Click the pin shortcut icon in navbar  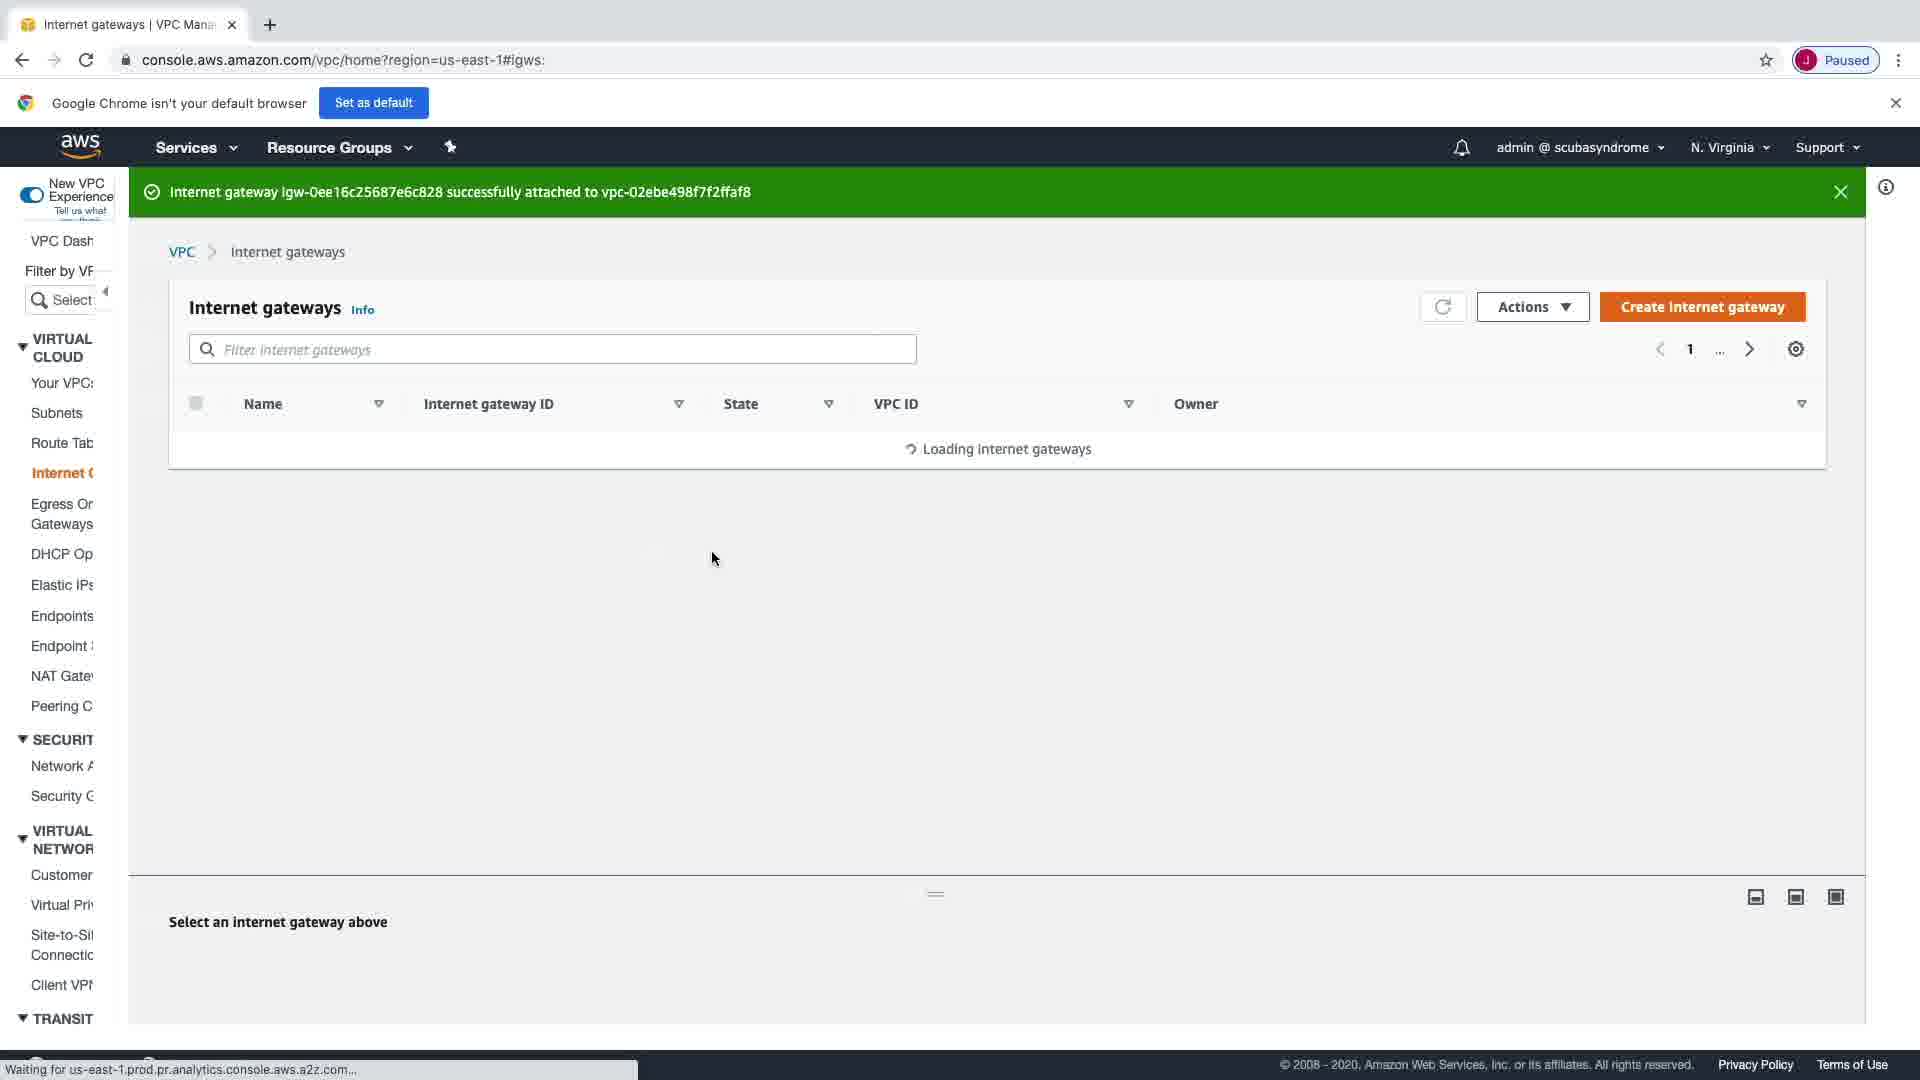pos(450,147)
